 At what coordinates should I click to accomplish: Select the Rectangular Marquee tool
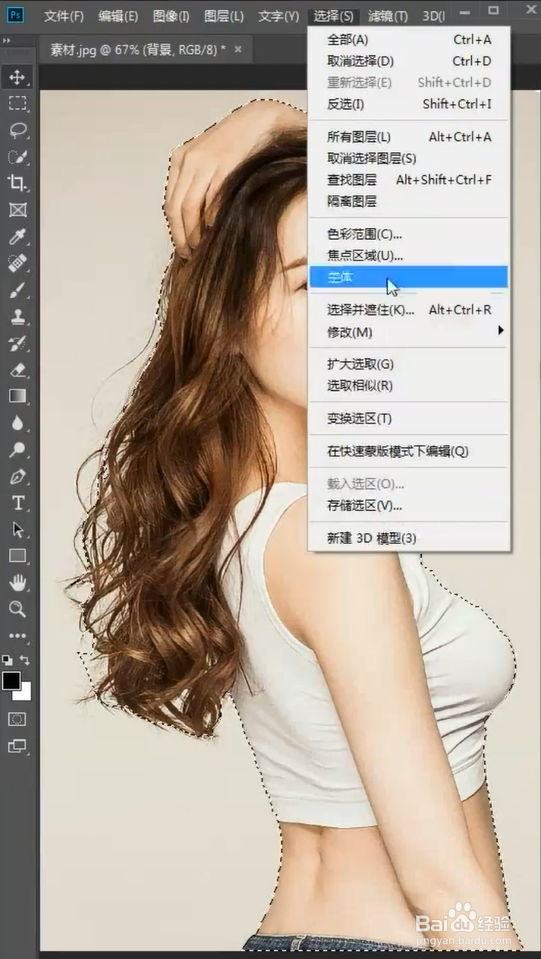coord(17,103)
